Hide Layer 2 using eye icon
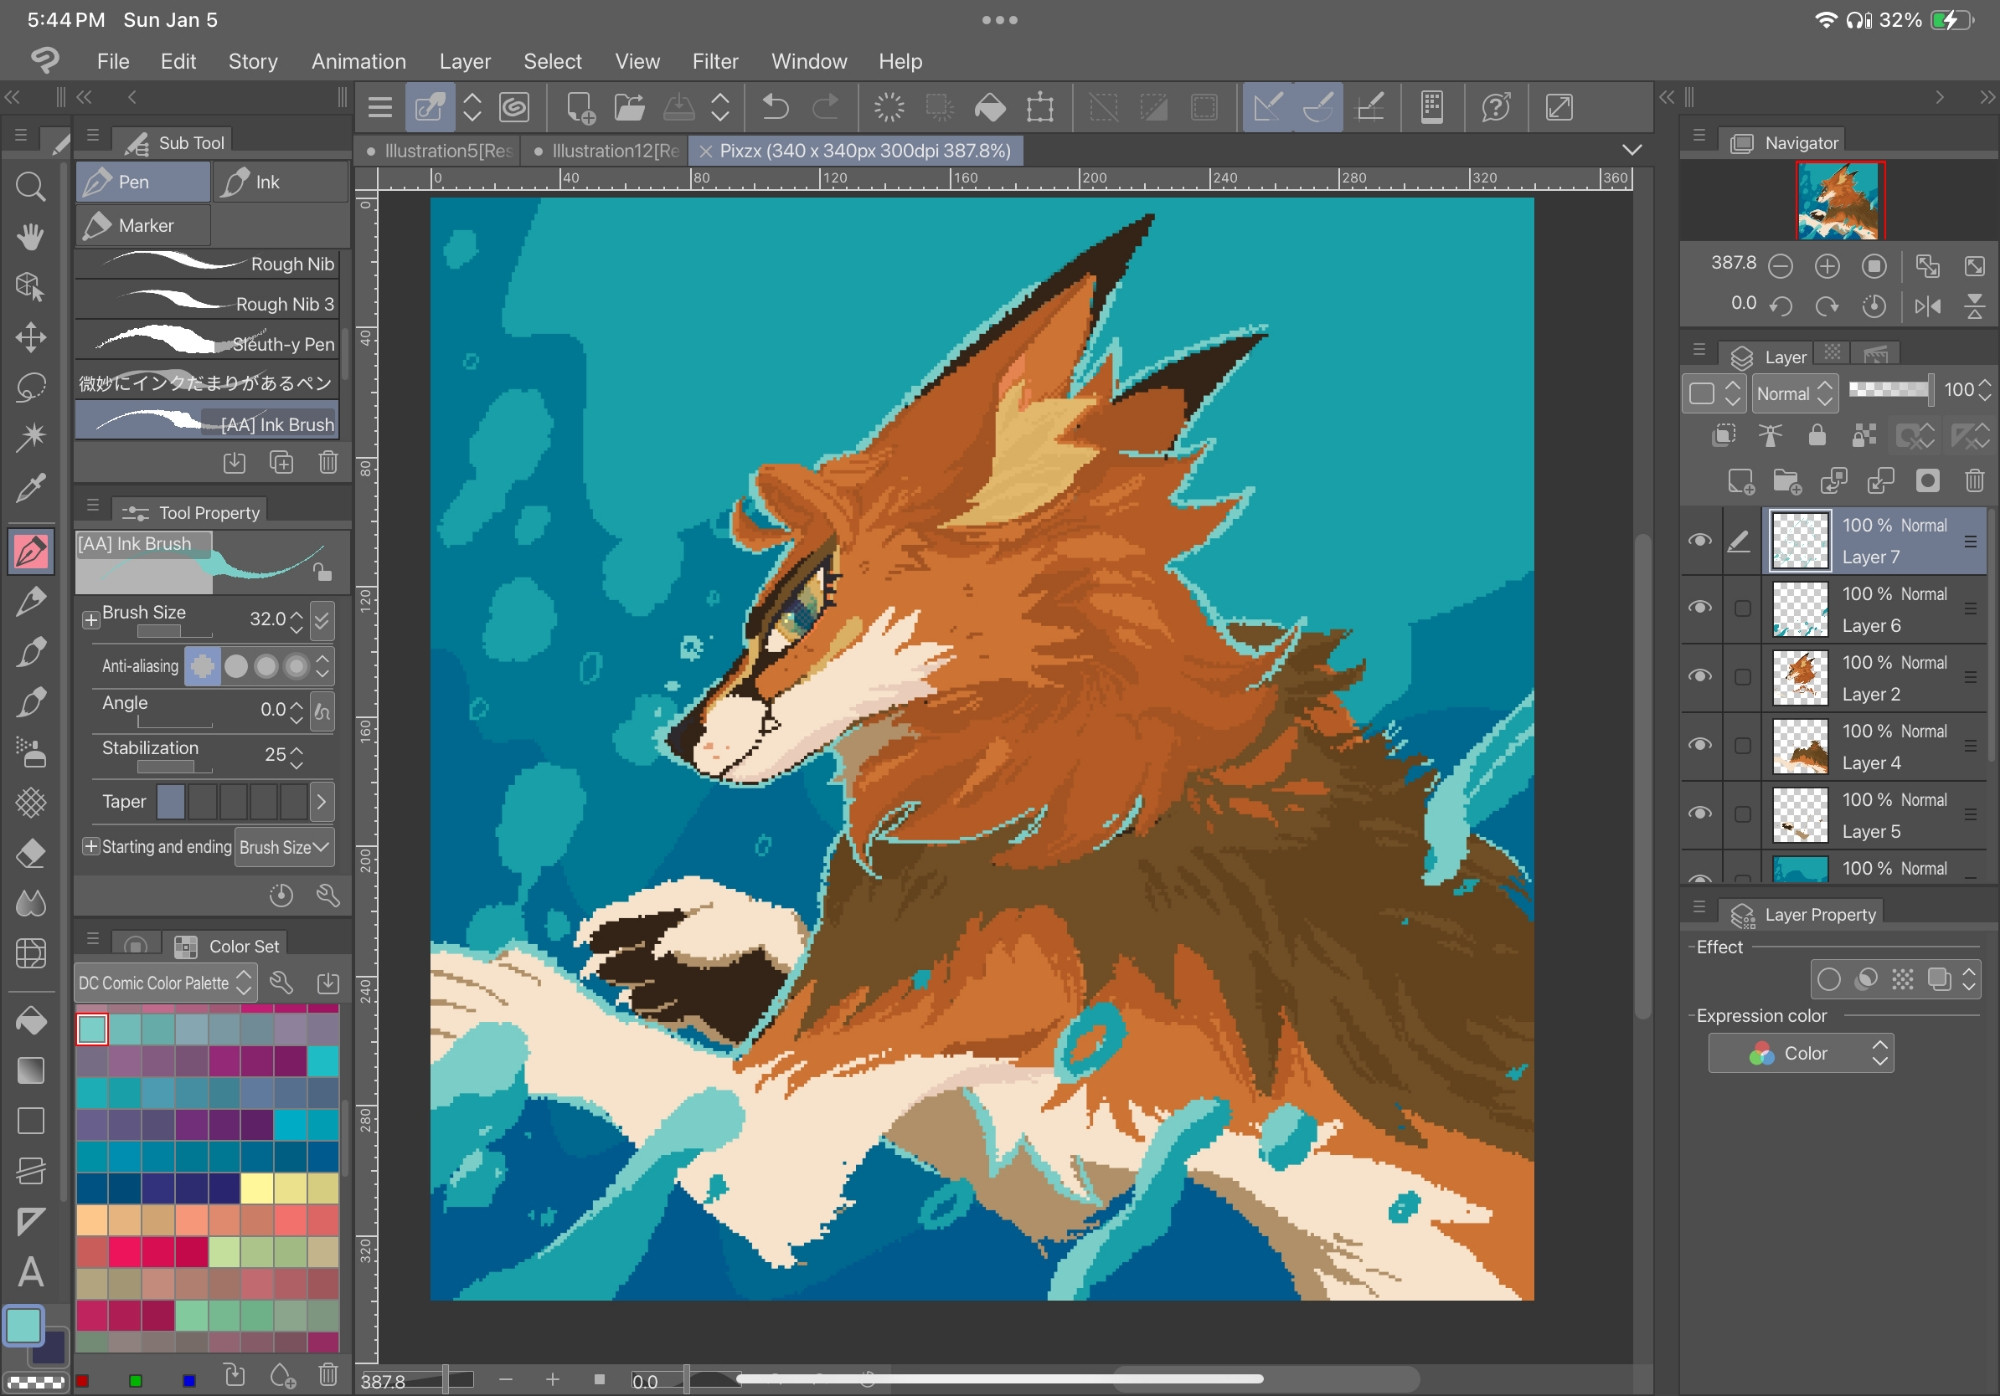This screenshot has height=1396, width=2000. pos(1700,676)
